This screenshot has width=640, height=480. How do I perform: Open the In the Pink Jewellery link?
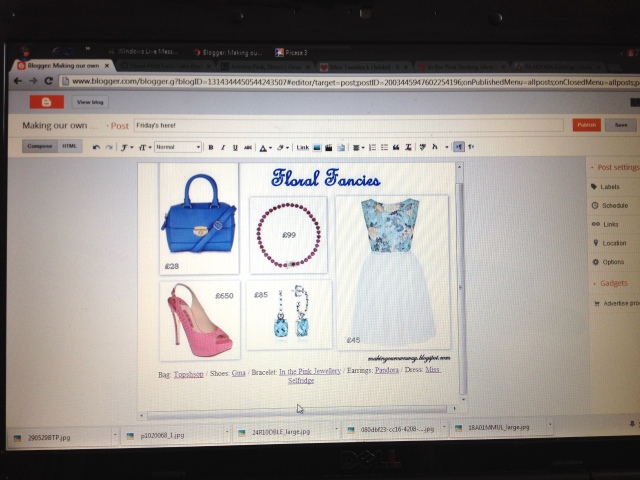(310, 371)
